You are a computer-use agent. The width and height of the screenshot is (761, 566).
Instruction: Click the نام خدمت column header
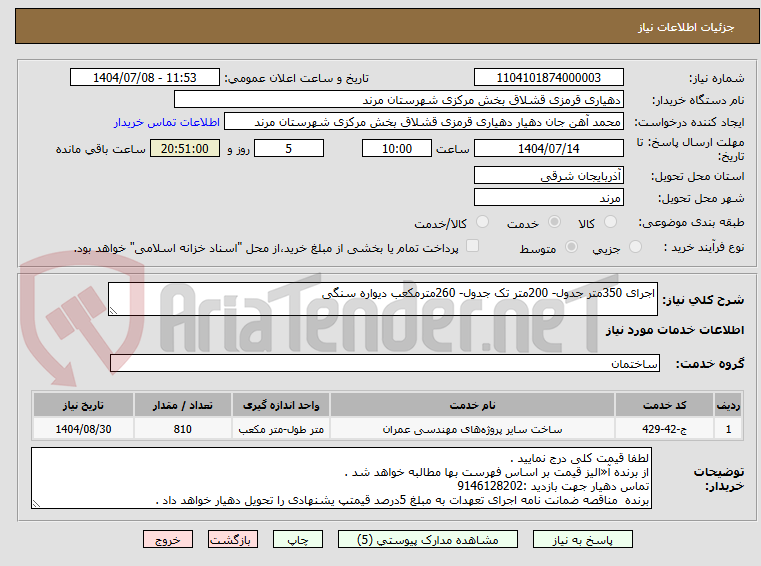[x=472, y=405]
